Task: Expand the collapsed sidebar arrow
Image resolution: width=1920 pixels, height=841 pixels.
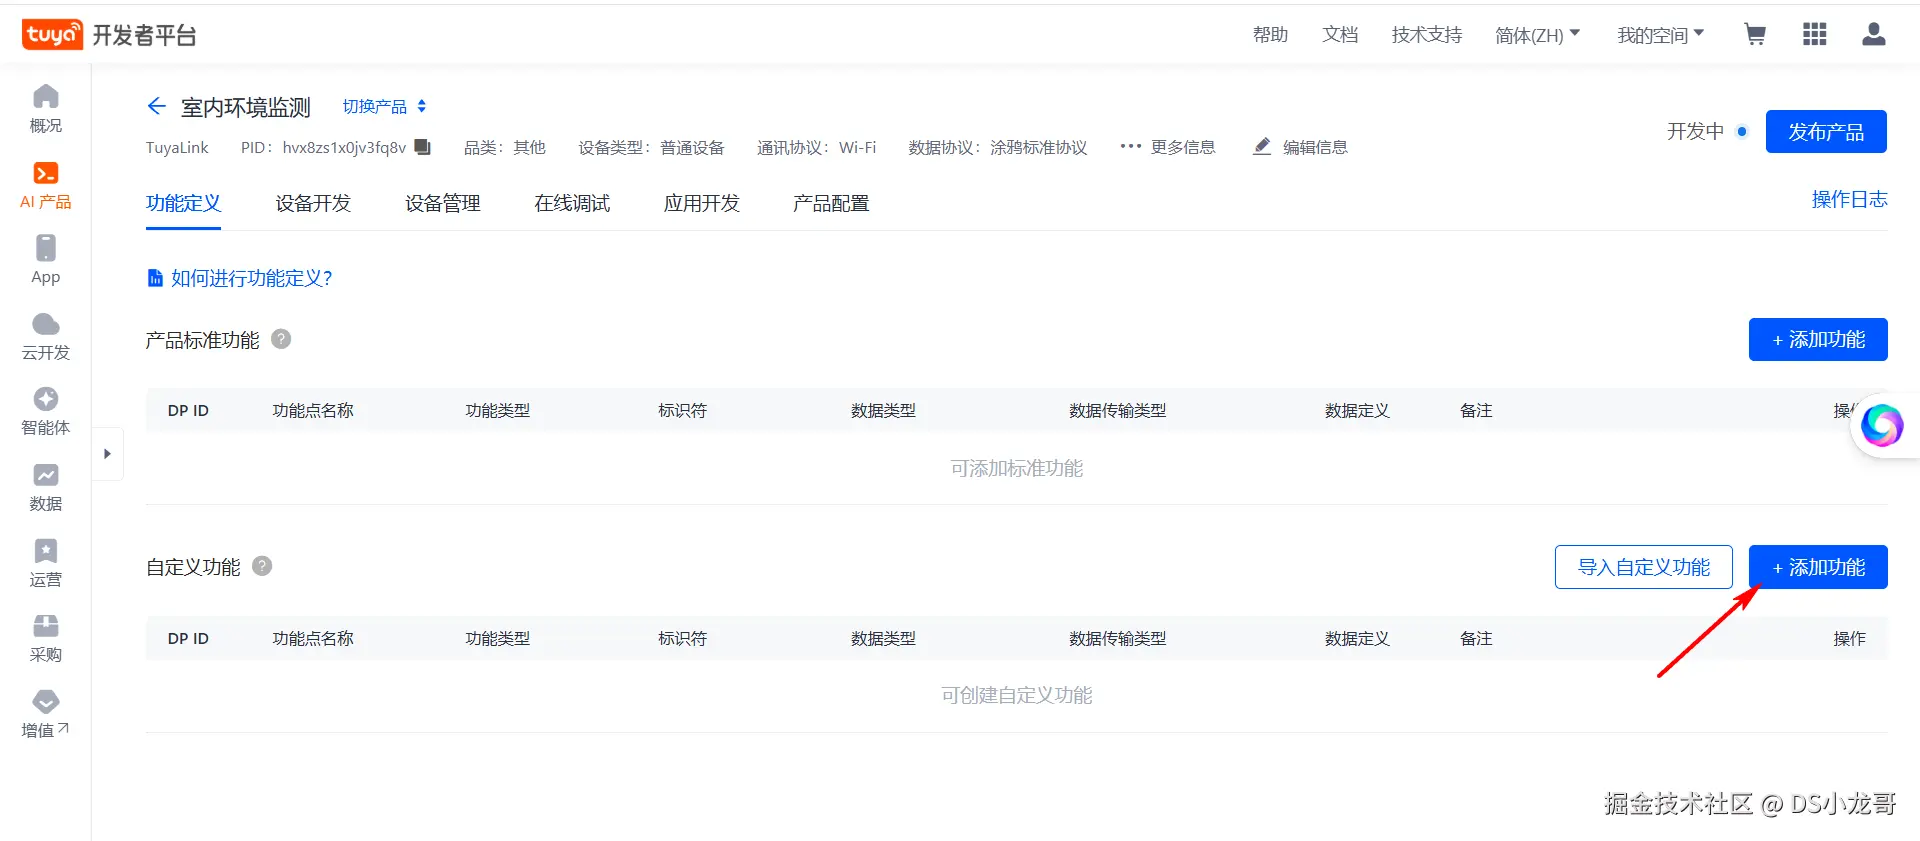Action: 107,454
